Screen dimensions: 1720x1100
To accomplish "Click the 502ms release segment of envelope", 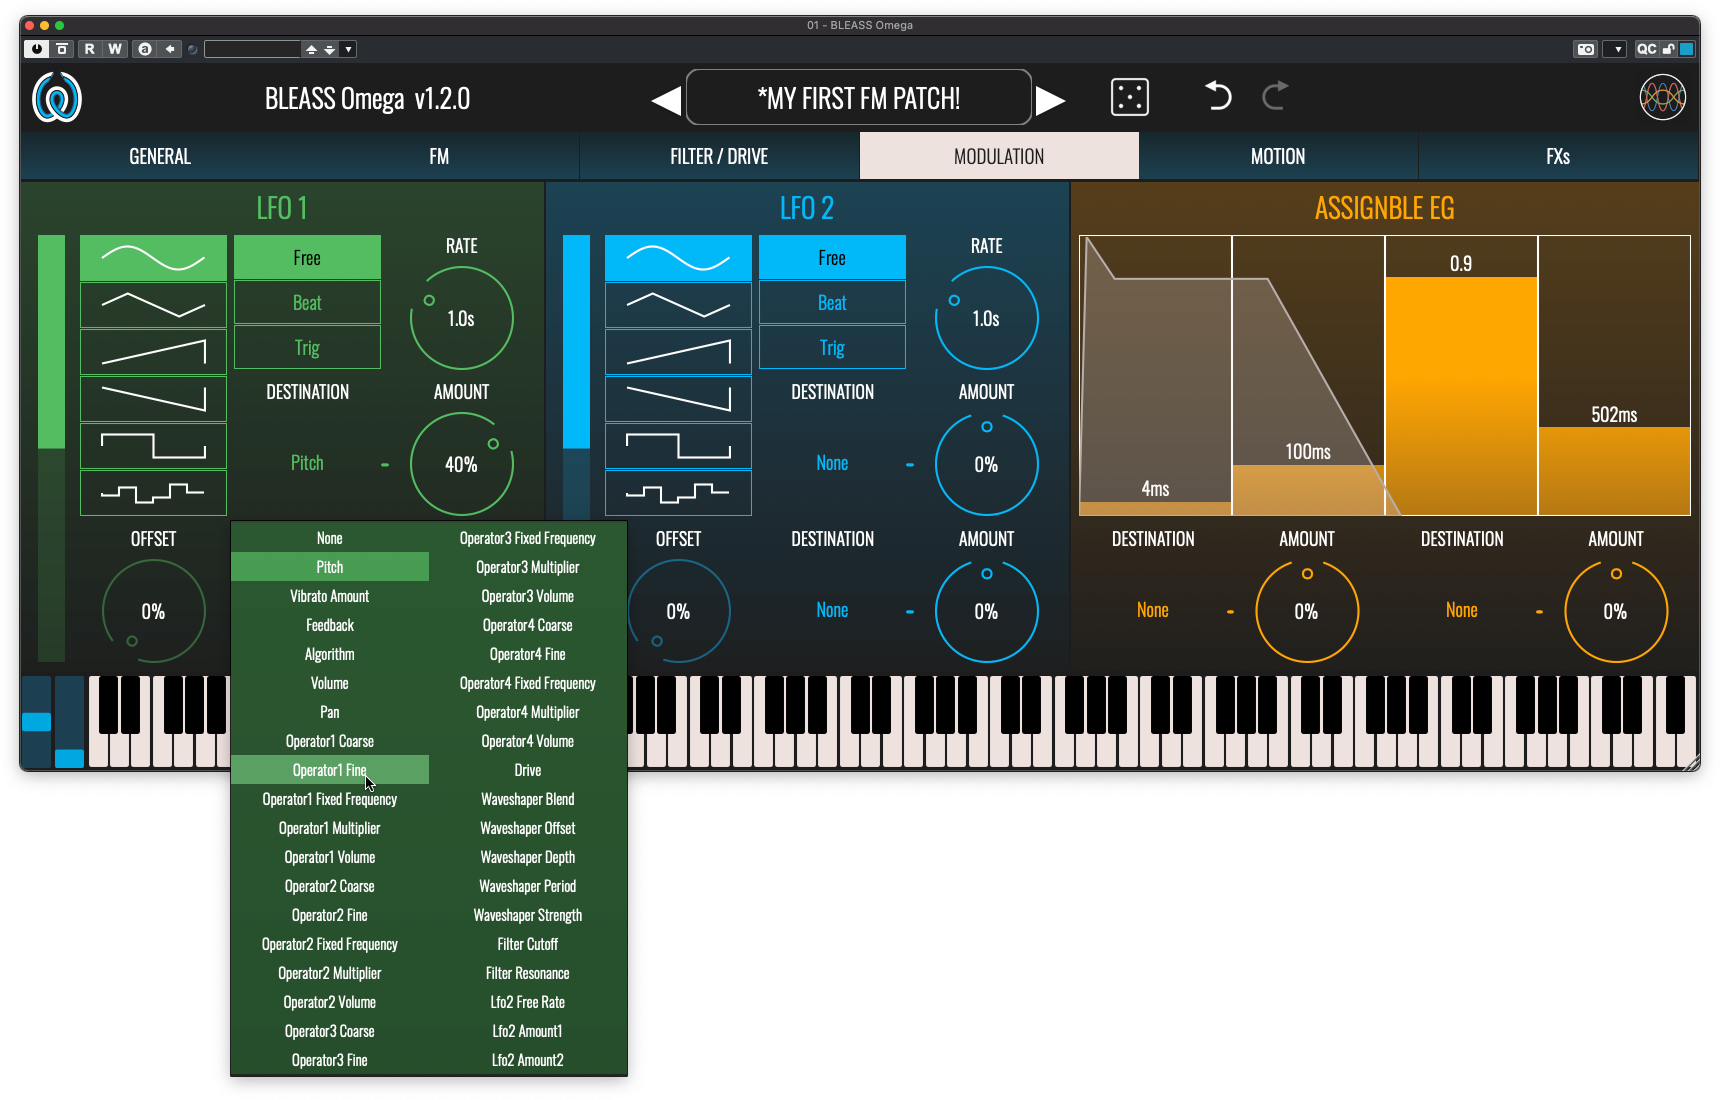I will tap(1614, 415).
